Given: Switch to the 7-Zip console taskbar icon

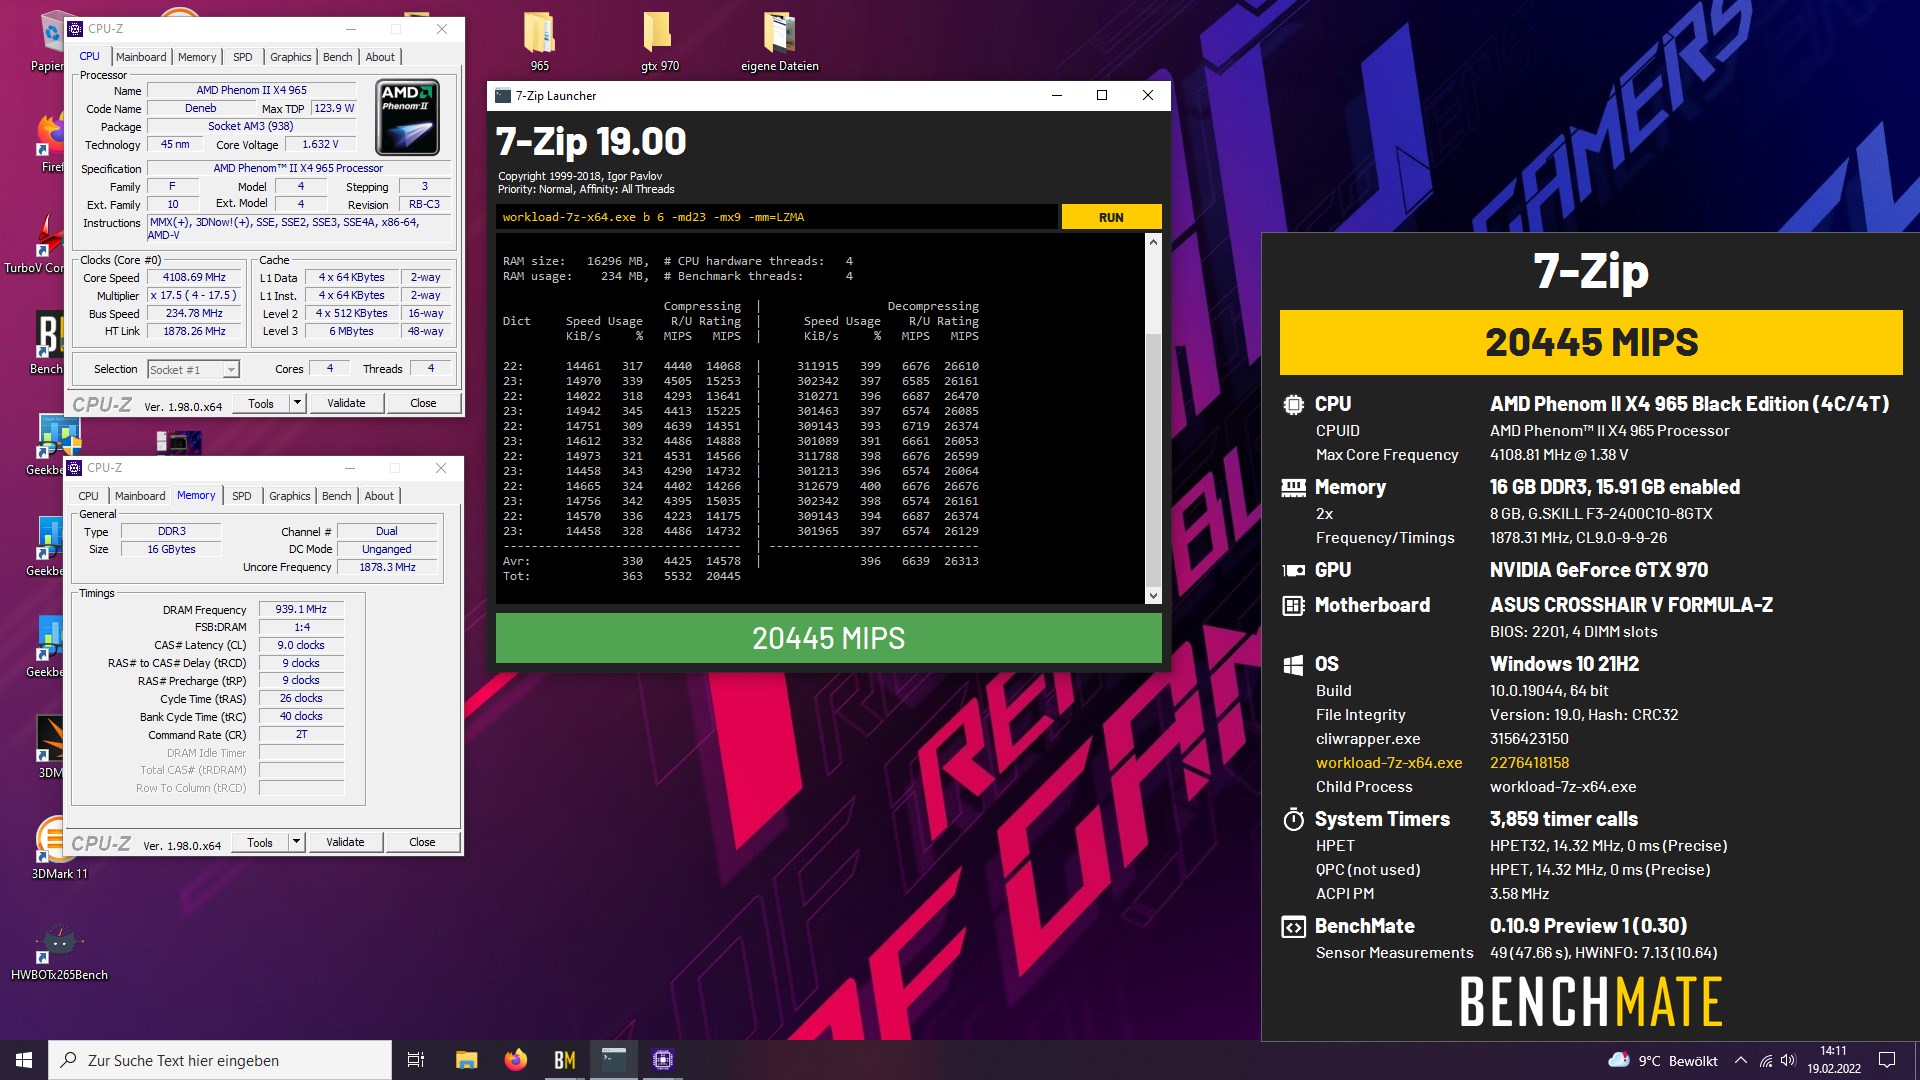Looking at the screenshot, I should point(614,1060).
